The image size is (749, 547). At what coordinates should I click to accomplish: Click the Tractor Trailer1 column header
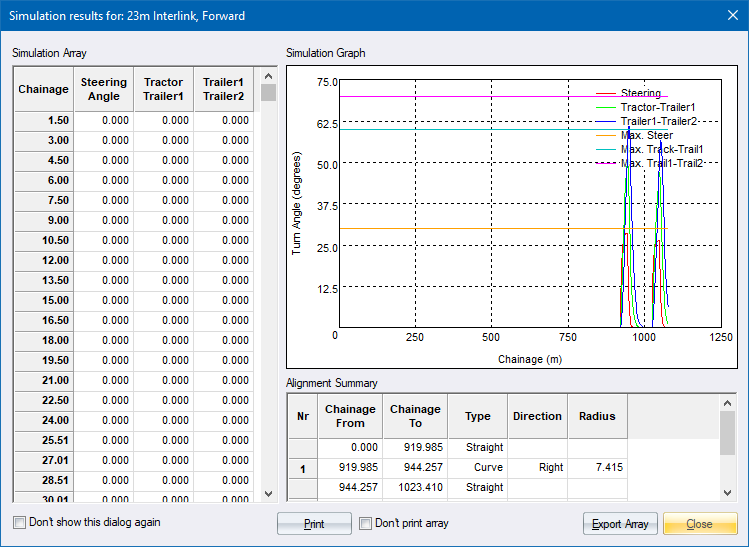tap(163, 89)
